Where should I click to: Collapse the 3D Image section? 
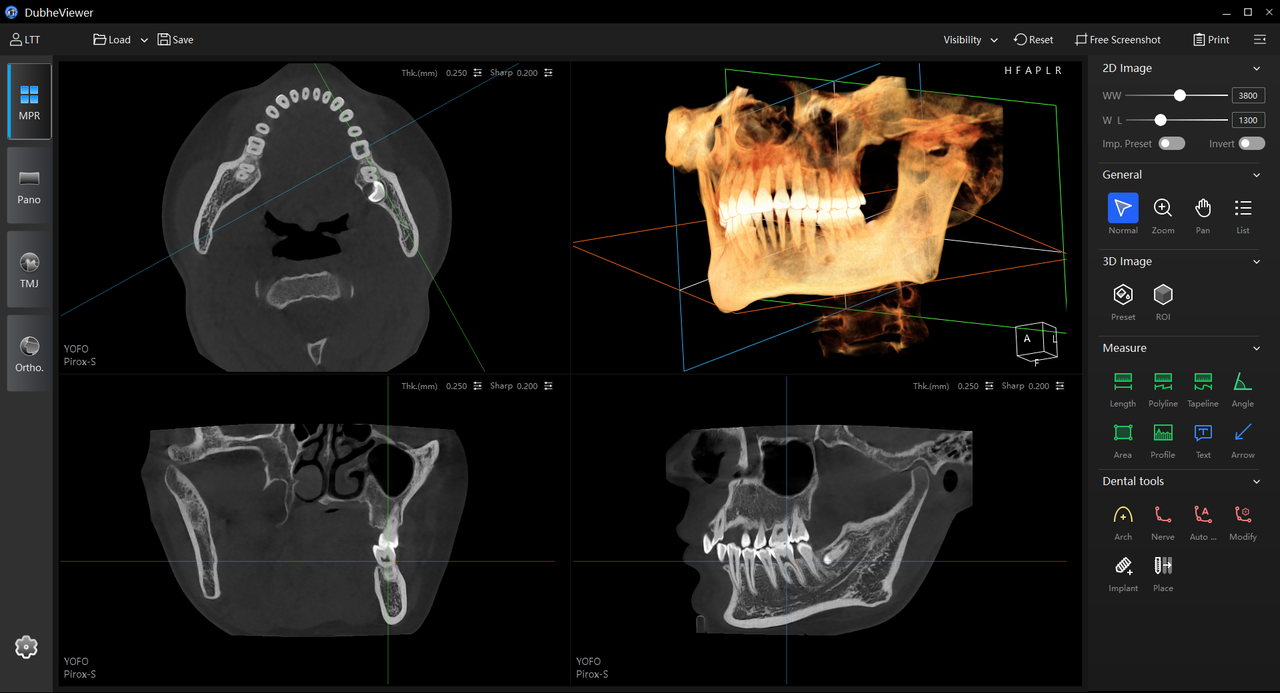tap(1257, 262)
